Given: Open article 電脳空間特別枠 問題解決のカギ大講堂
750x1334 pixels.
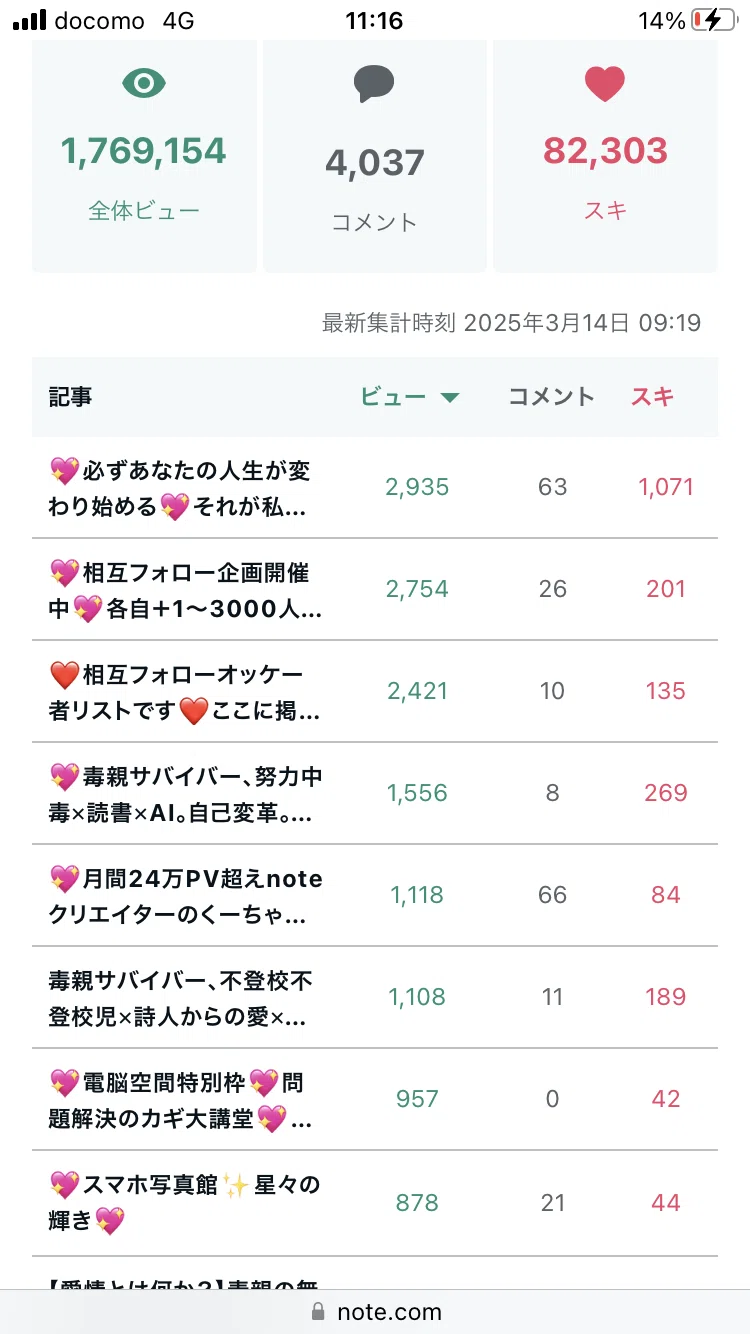Looking at the screenshot, I should coord(187,1100).
